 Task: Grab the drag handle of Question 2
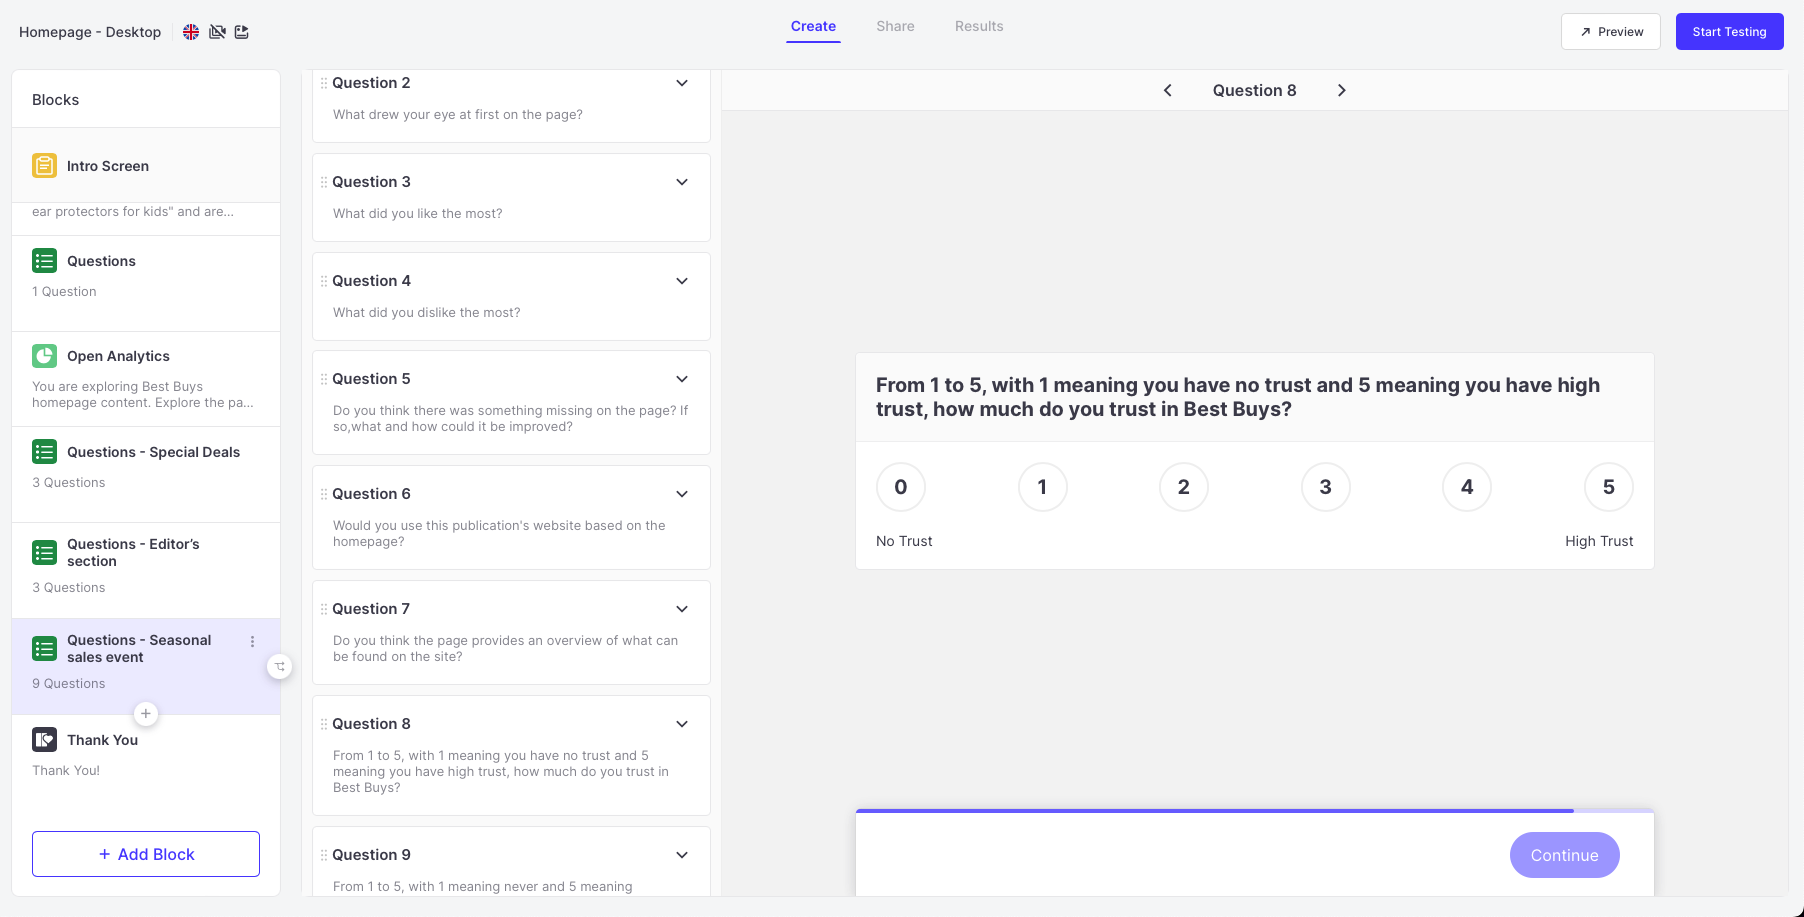pyautogui.click(x=324, y=83)
